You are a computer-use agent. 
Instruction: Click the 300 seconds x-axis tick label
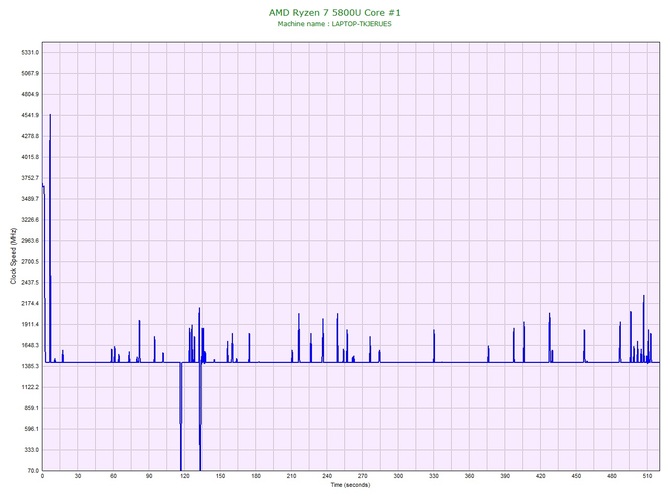[x=398, y=476]
